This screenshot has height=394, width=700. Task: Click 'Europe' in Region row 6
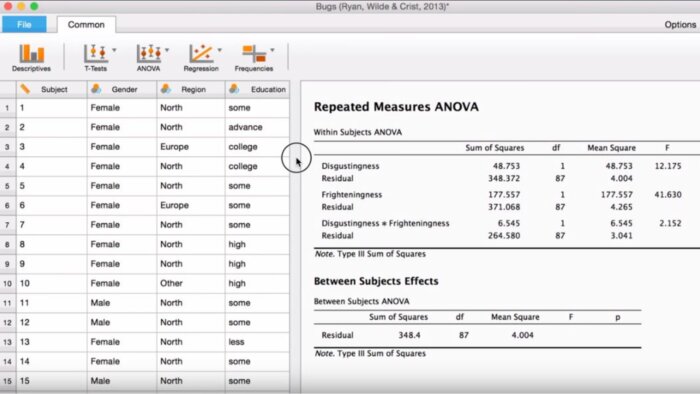[174, 205]
